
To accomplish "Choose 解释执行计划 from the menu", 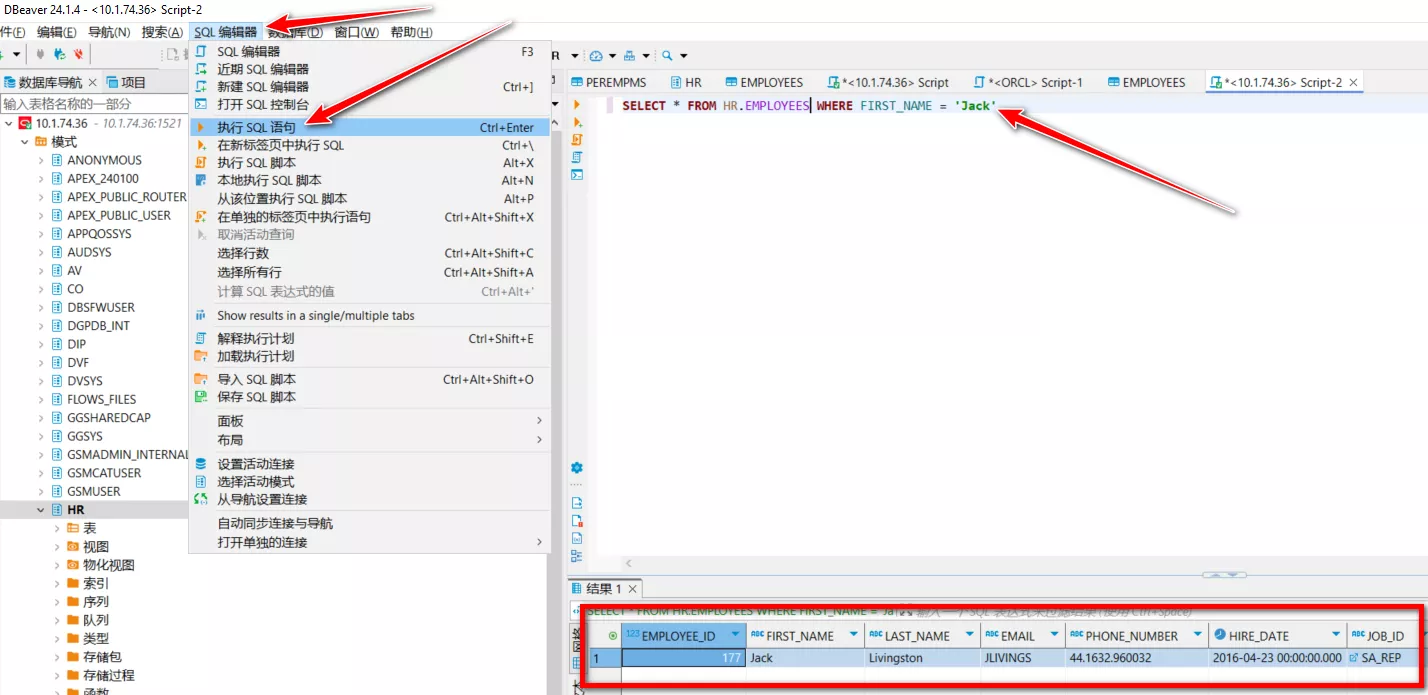I will coord(256,339).
